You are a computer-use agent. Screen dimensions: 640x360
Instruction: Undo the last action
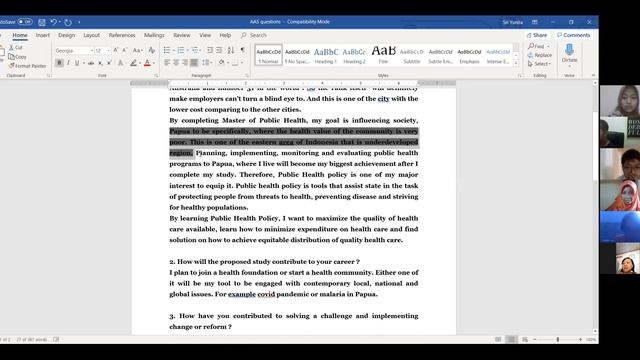click(53, 22)
